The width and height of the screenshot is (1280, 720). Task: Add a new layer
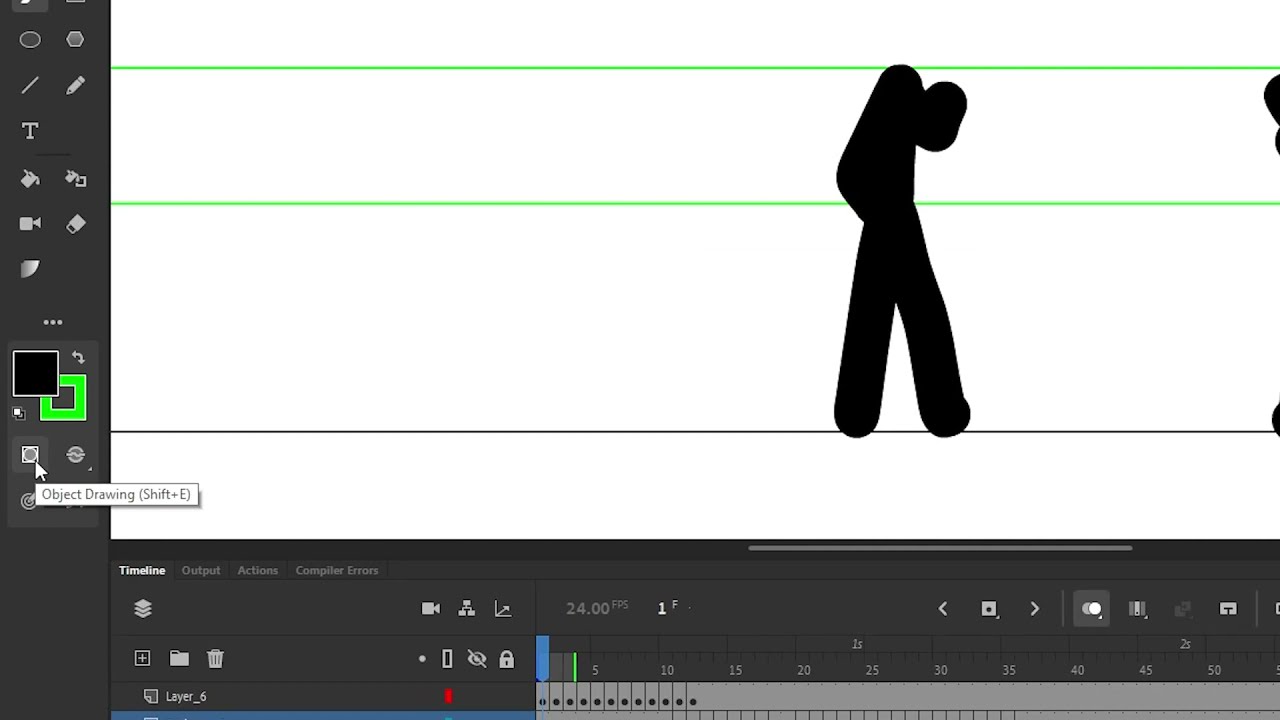(x=142, y=658)
